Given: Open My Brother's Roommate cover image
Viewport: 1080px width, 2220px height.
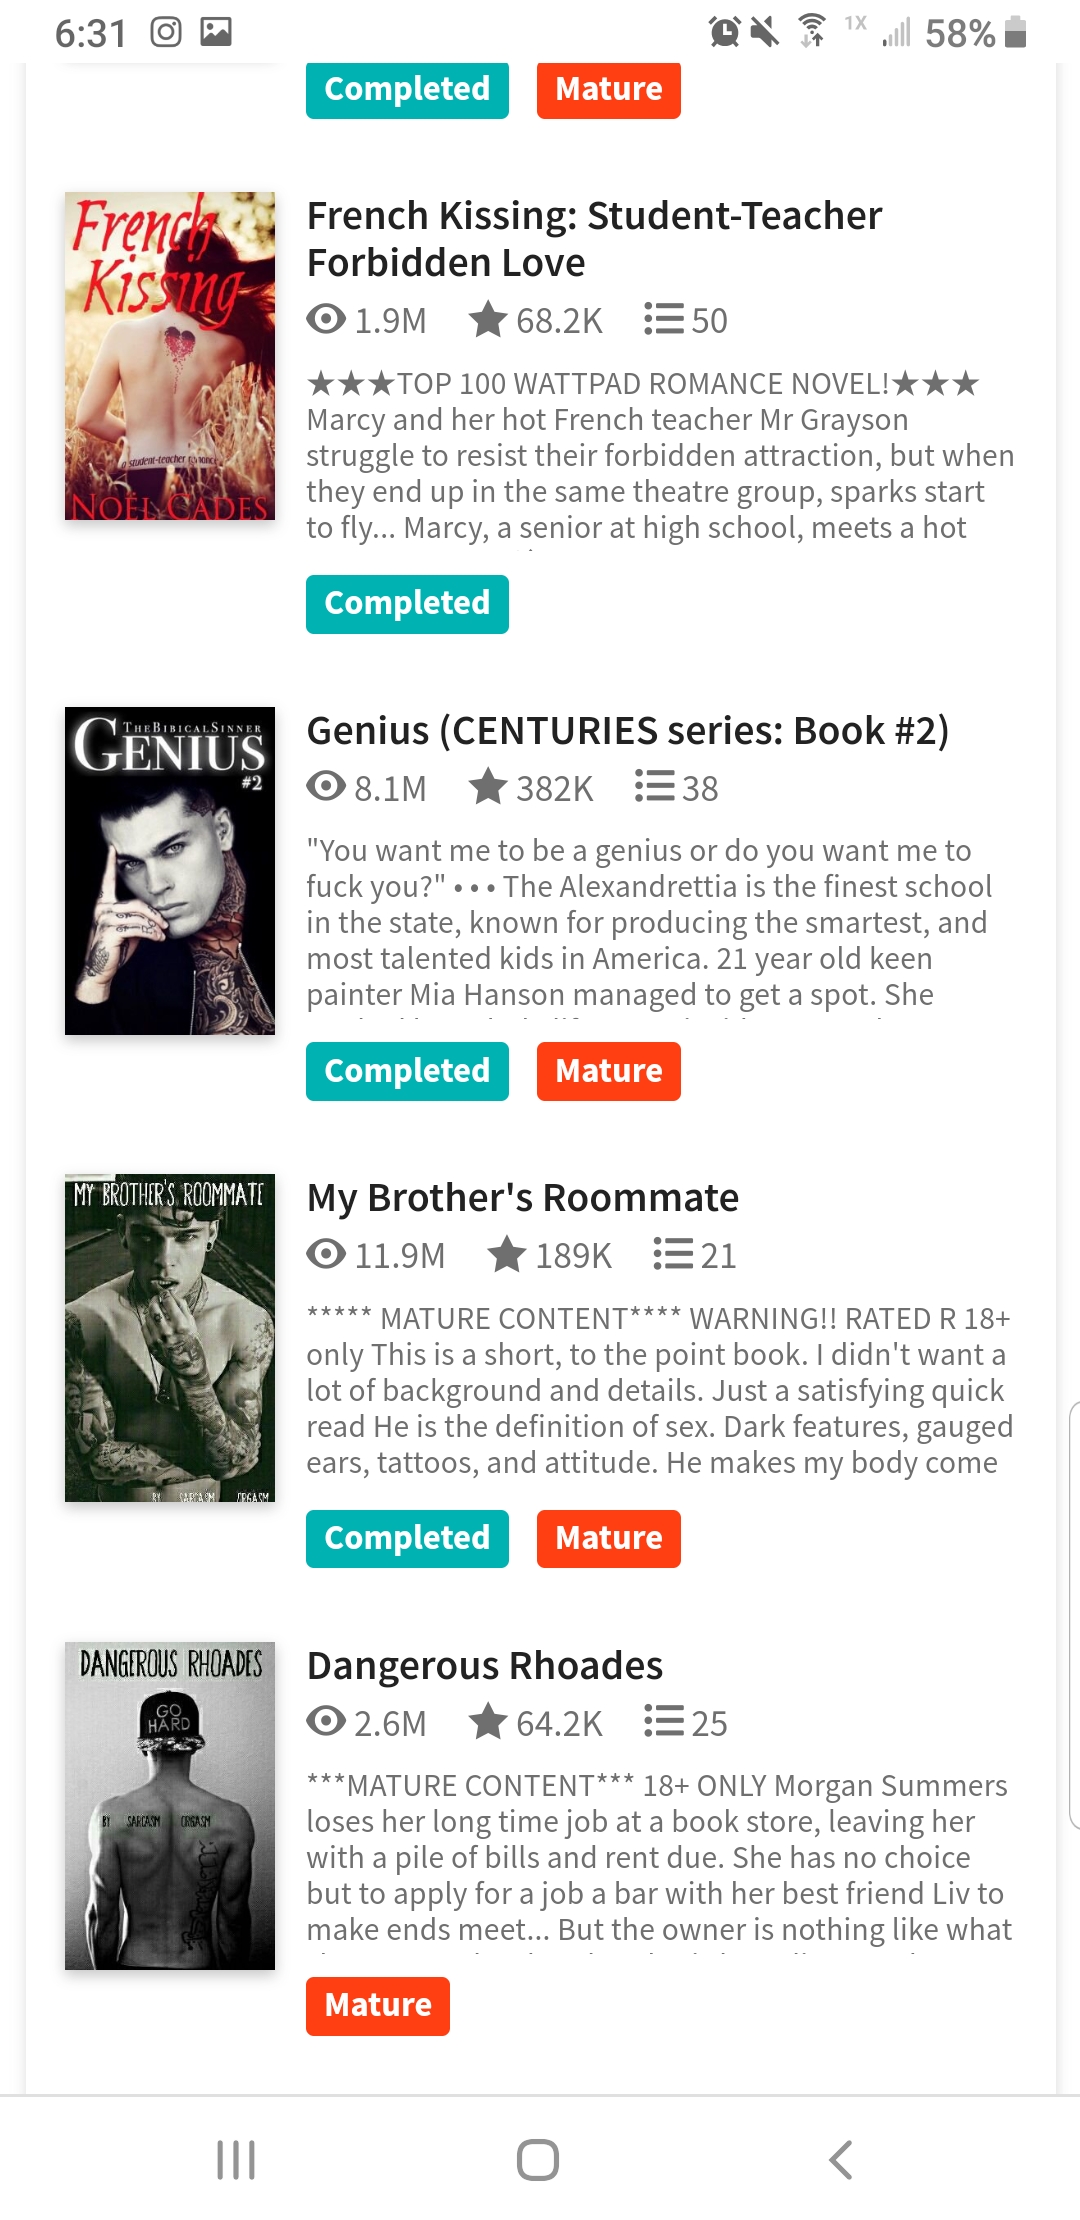Looking at the screenshot, I should coord(170,1338).
